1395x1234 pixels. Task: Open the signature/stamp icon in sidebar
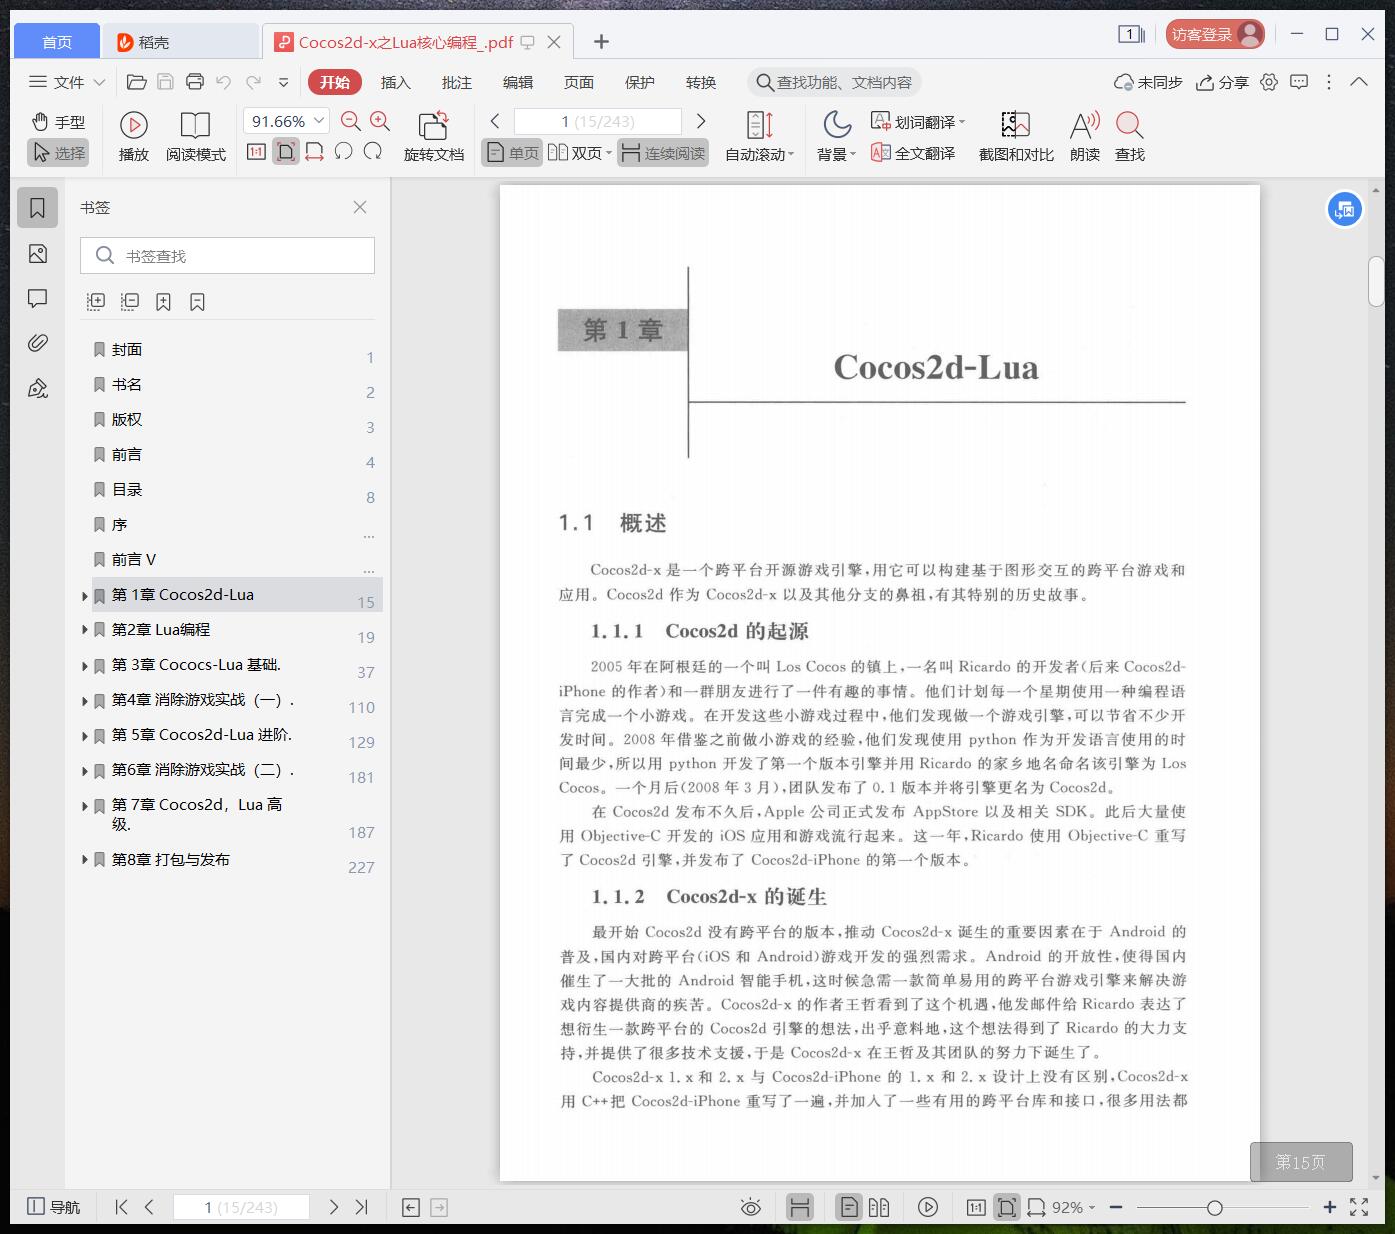click(38, 388)
